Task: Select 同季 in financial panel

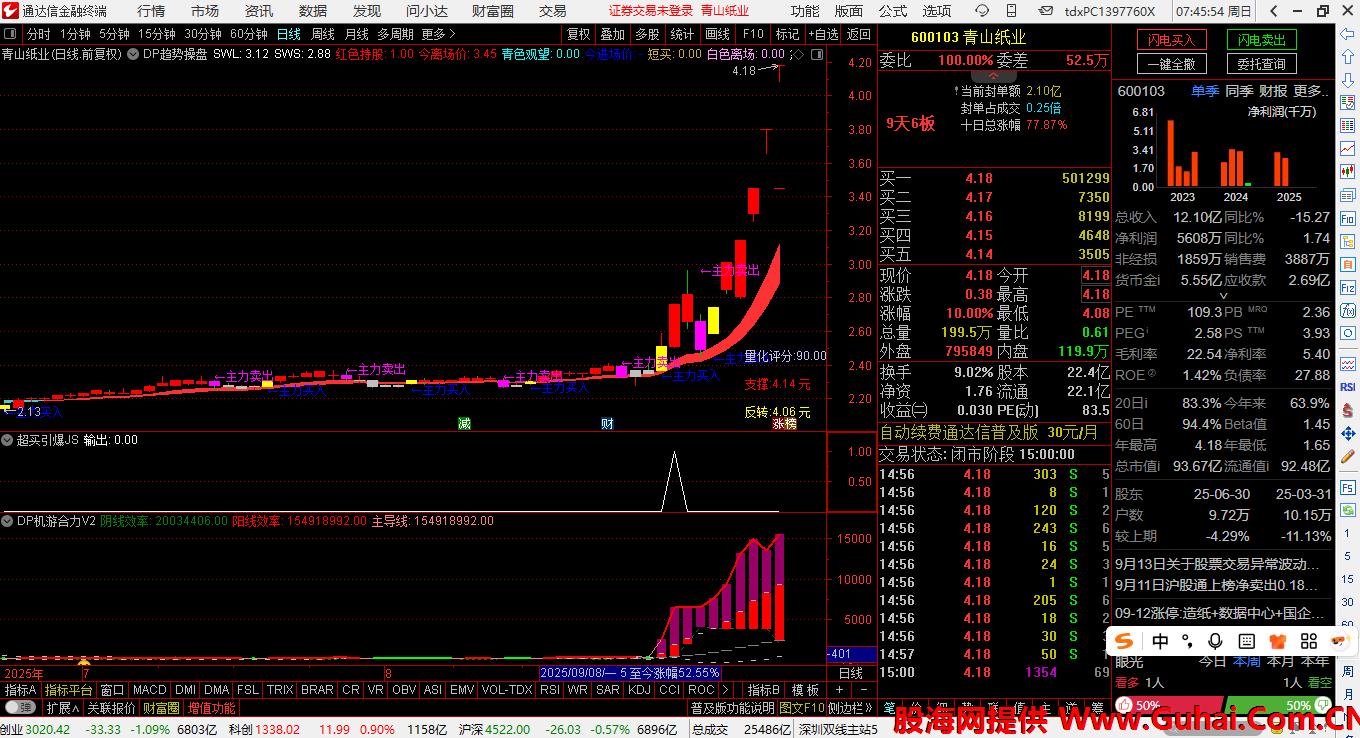Action: tap(1239, 91)
